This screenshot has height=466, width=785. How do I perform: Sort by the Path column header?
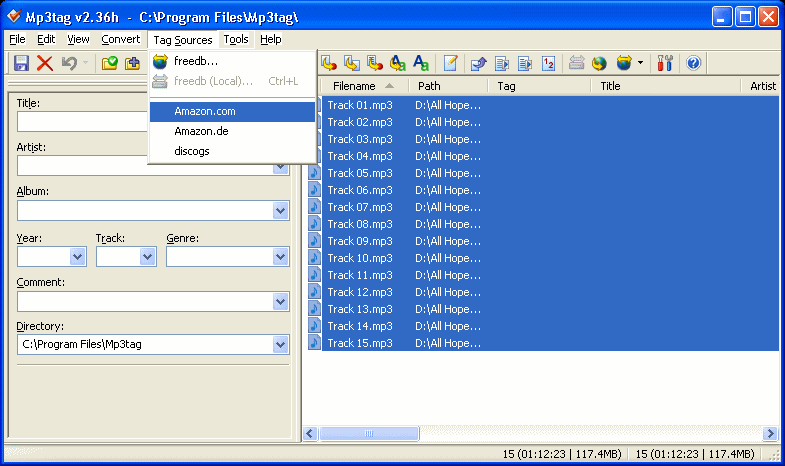(448, 86)
